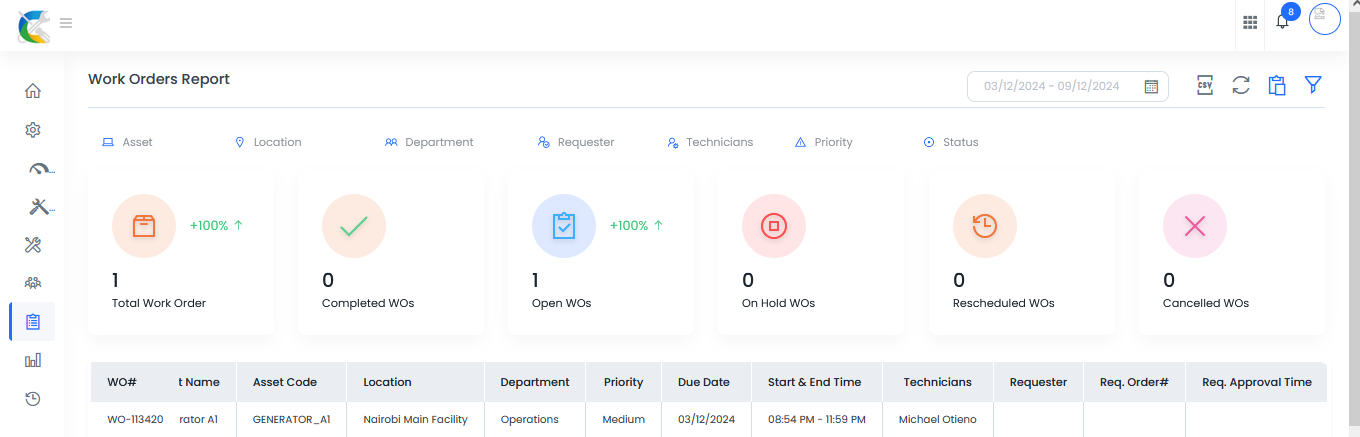The width and height of the screenshot is (1360, 437).
Task: Open the Technicians filter
Action: tap(710, 142)
